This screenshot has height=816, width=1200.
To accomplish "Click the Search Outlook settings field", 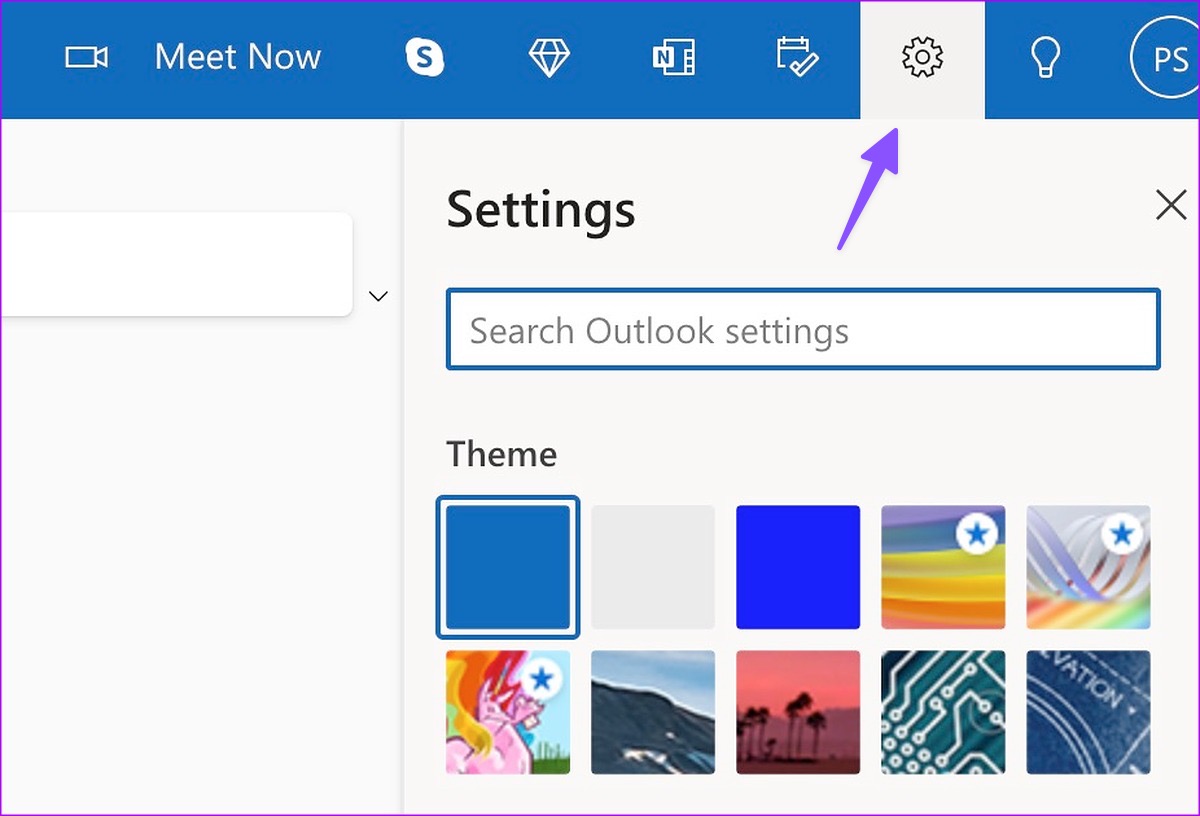I will (x=803, y=330).
